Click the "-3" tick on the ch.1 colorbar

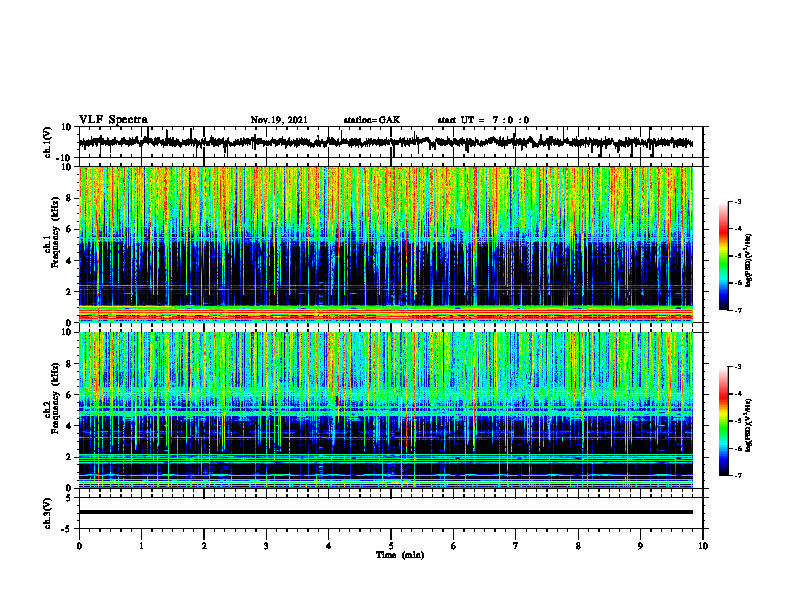(738, 202)
